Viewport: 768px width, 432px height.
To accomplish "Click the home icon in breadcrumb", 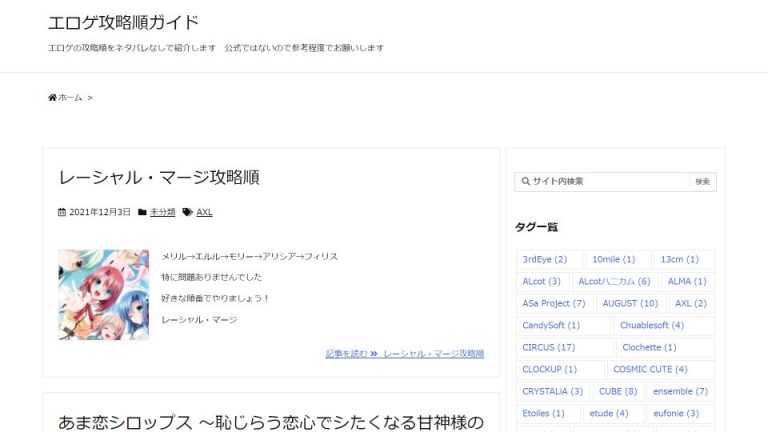I will point(52,98).
